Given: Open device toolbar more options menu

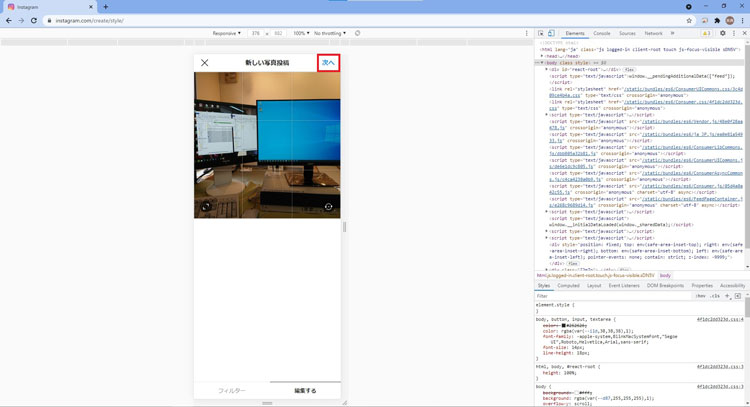Looking at the screenshot, I should point(527,33).
